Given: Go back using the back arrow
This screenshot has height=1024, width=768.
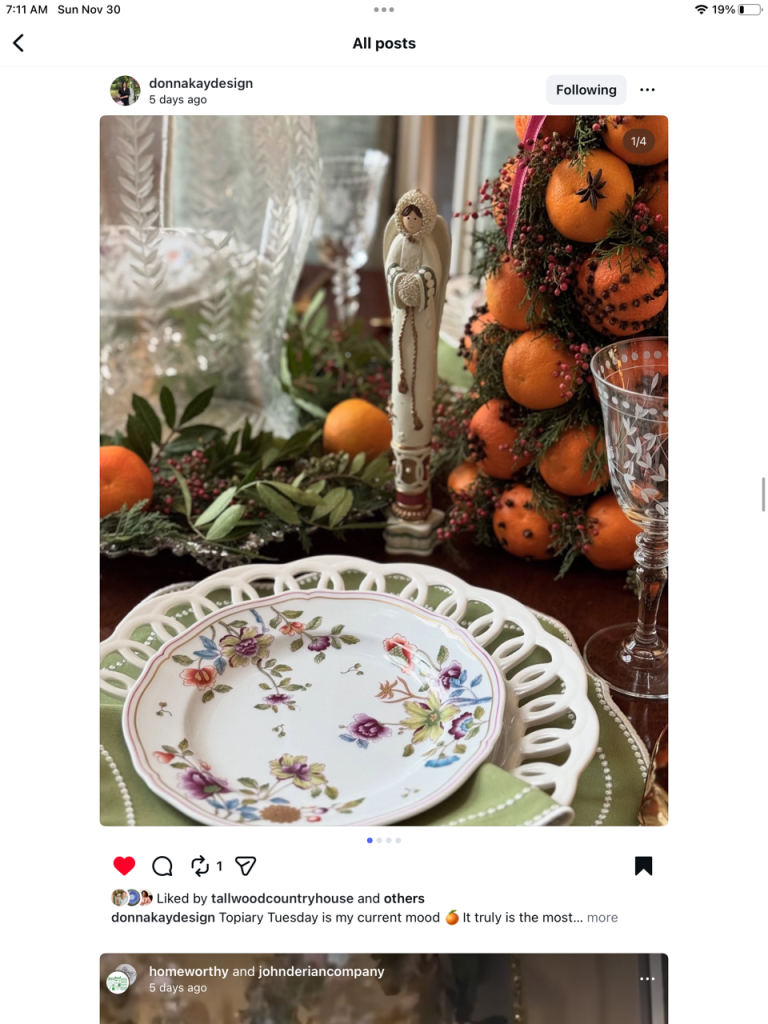Looking at the screenshot, I should [18, 43].
